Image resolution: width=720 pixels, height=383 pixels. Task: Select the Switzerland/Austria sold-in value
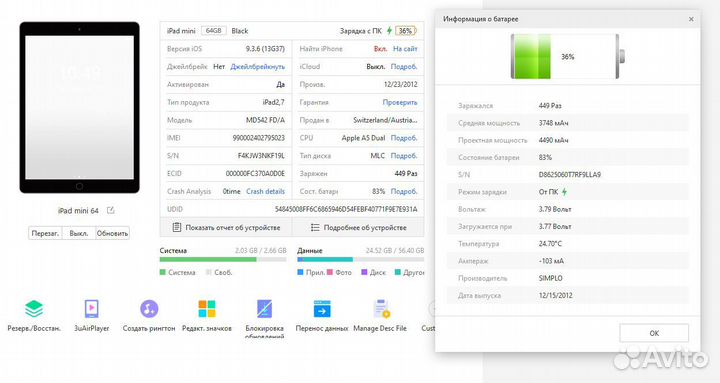pos(385,120)
